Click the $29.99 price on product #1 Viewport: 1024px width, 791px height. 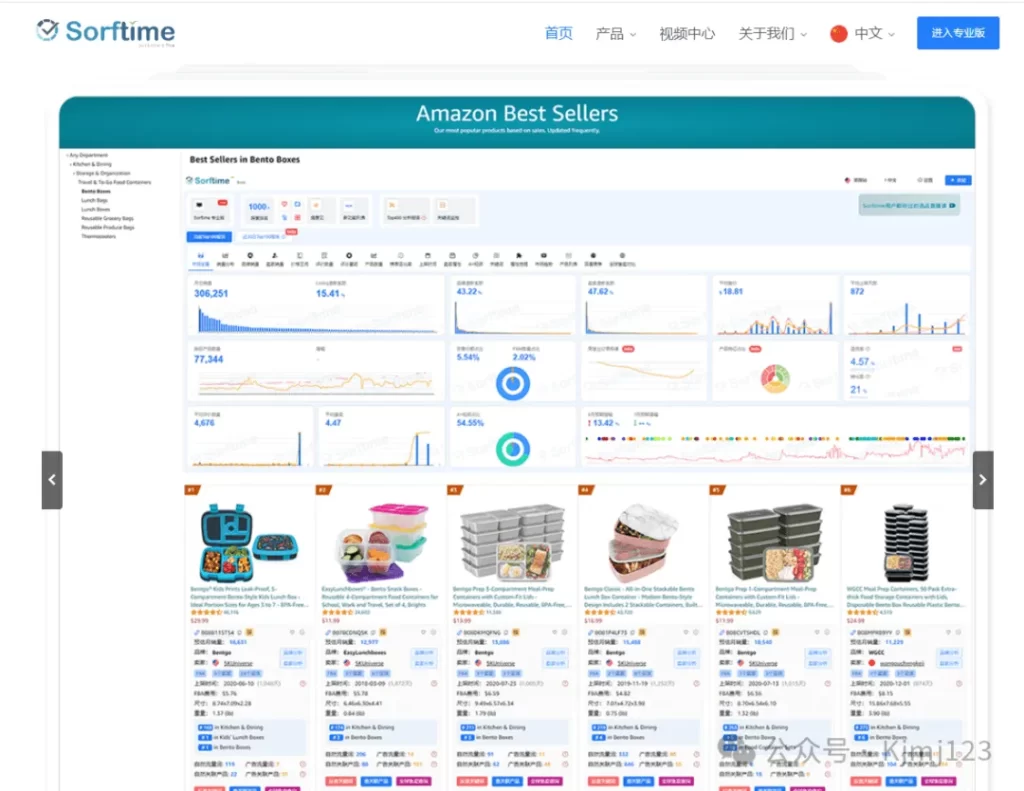(x=199, y=620)
